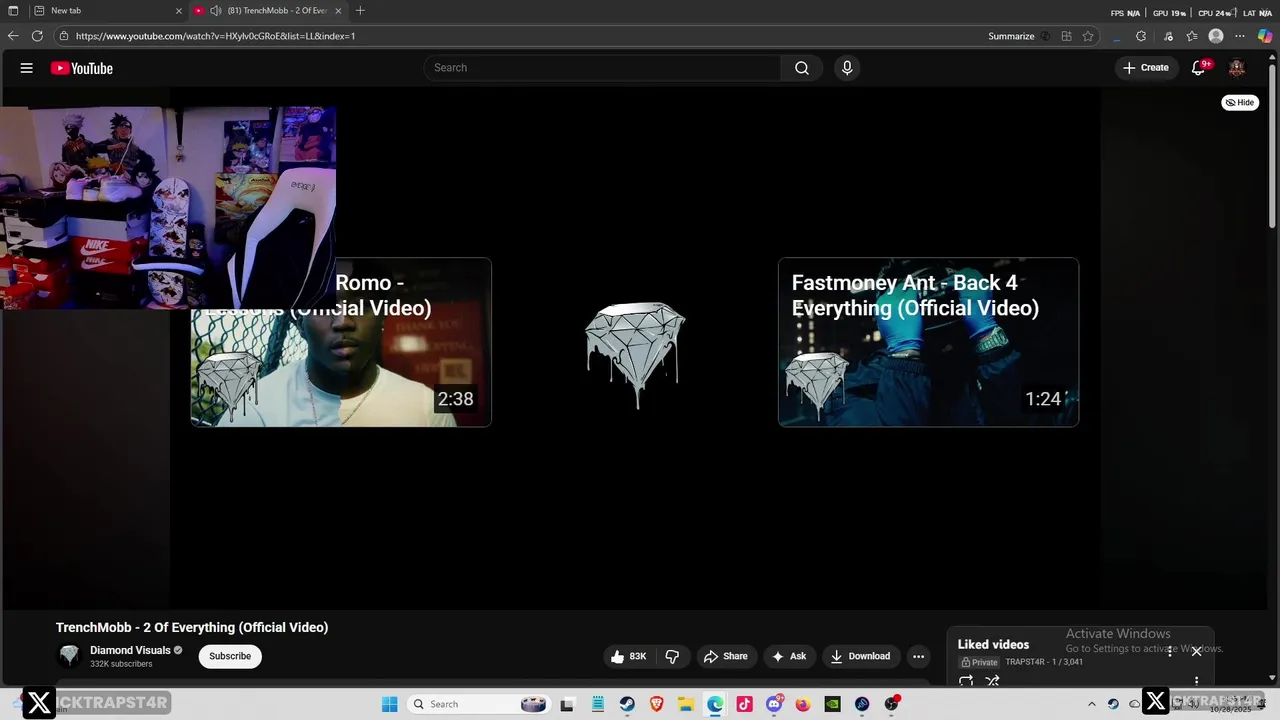
Task: Share the TrenchMobb video
Action: (726, 656)
